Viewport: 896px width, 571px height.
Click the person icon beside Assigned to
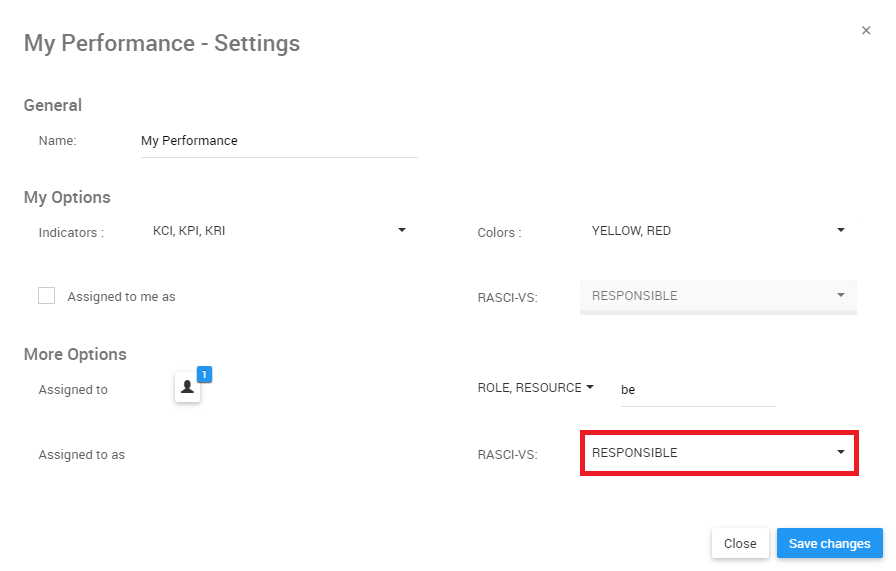tap(187, 388)
